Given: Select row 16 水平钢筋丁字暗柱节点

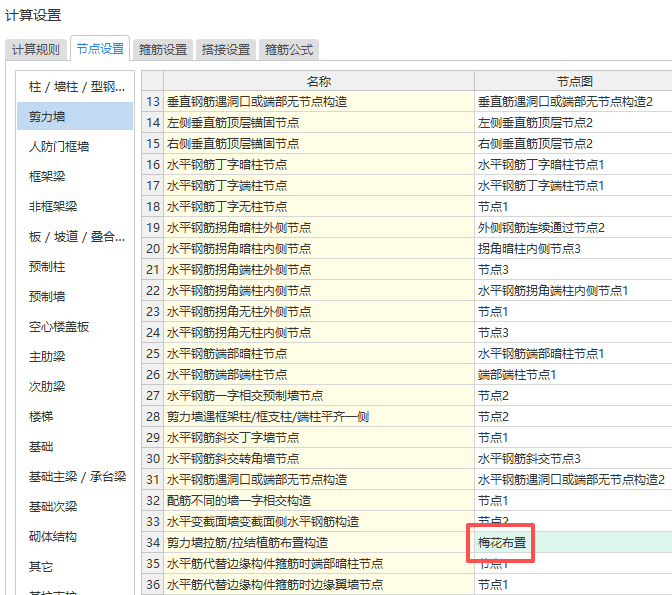Looking at the screenshot, I should [319, 165].
